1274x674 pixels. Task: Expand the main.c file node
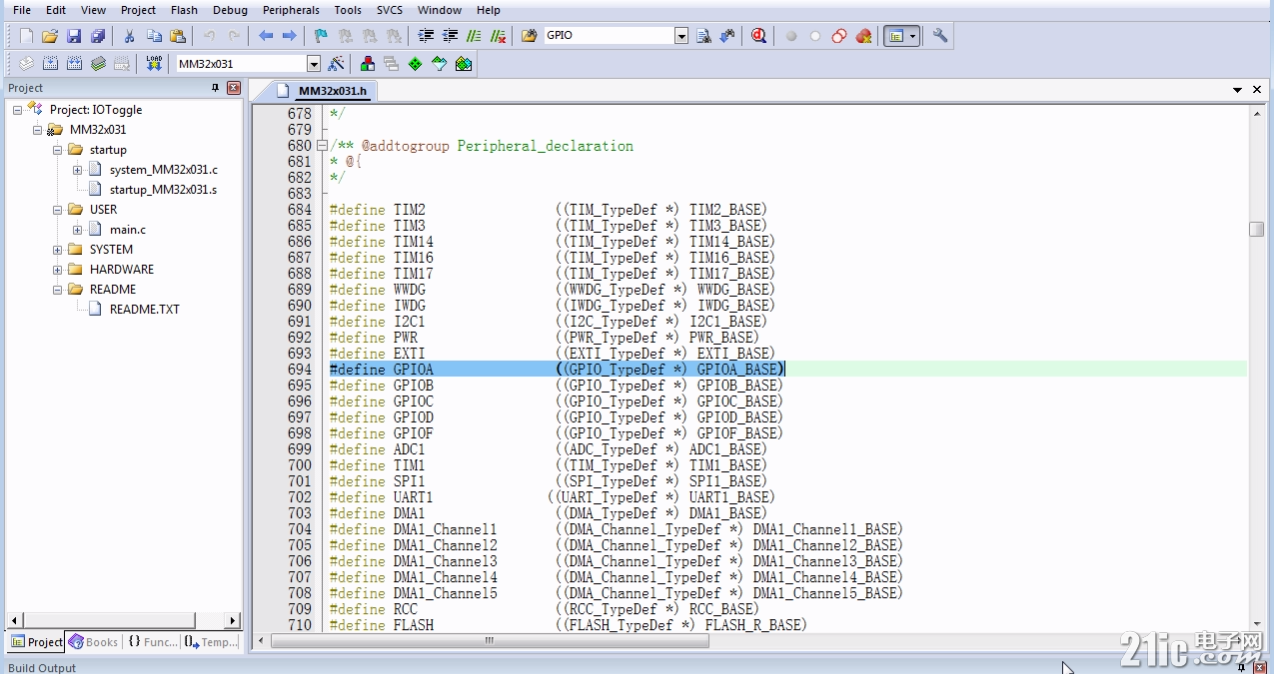77,230
